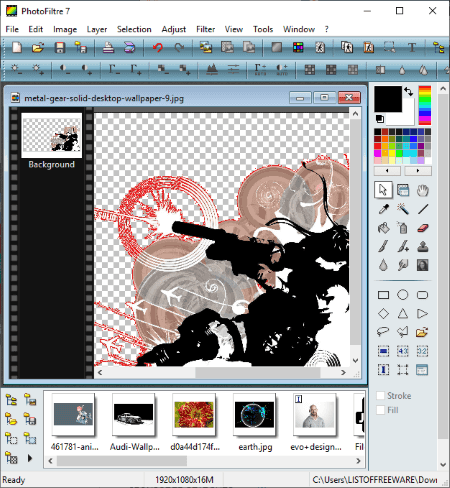450x488 pixels.
Task: Click the 1920x1080x16M status text
Action: 184,480
